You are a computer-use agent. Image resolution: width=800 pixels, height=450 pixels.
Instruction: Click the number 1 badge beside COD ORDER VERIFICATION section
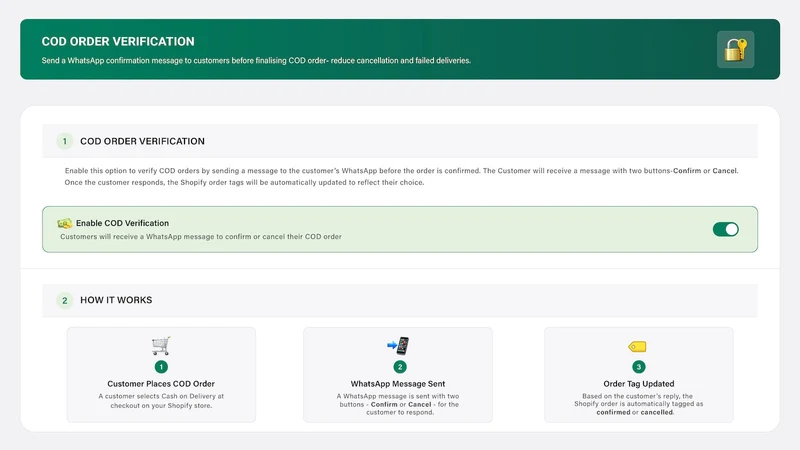coord(65,141)
